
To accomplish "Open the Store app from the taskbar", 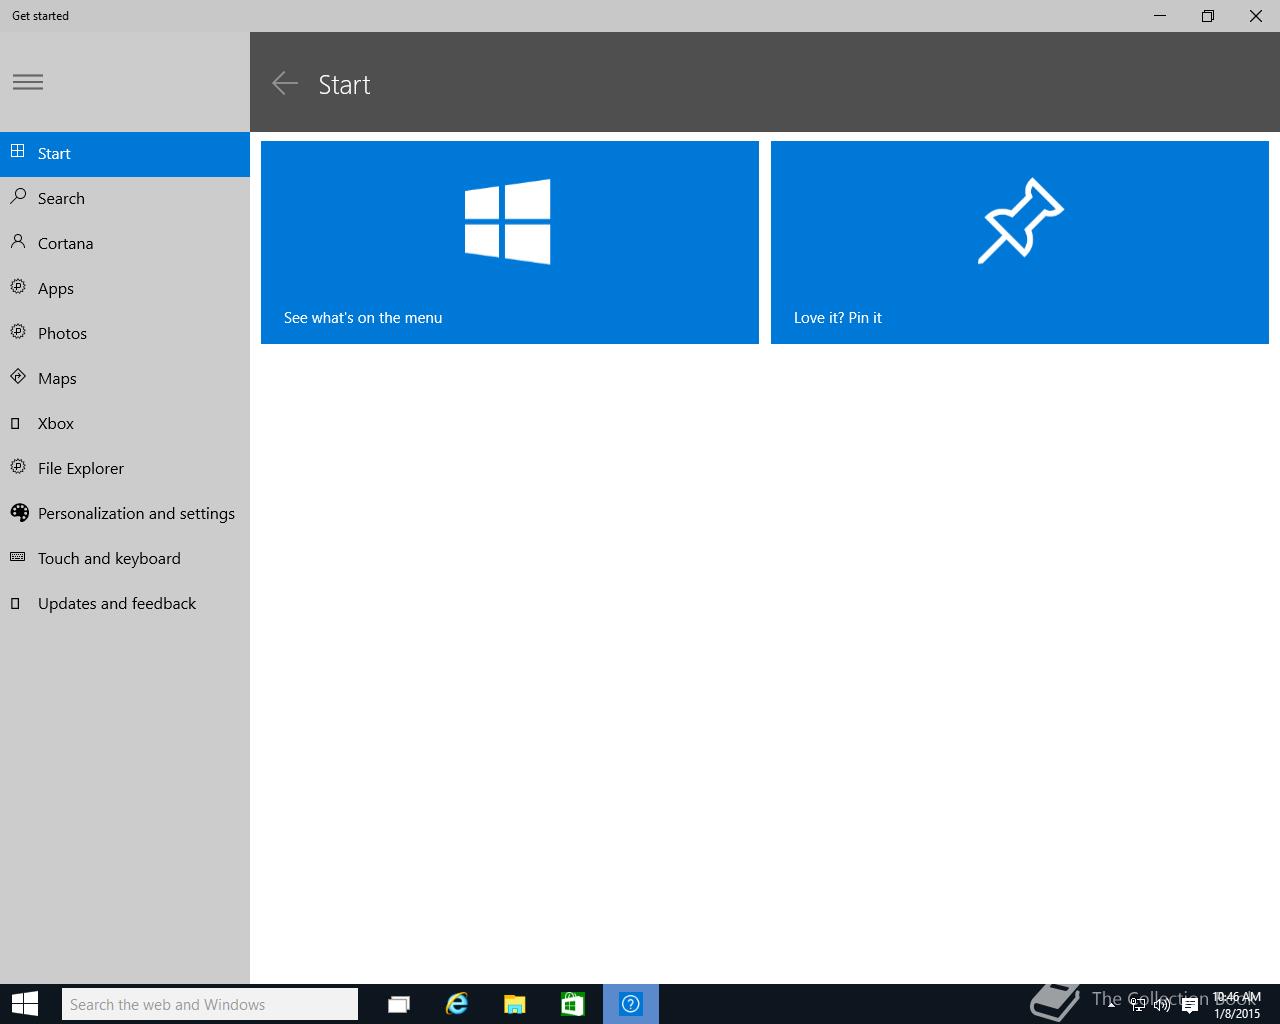I will [572, 1004].
